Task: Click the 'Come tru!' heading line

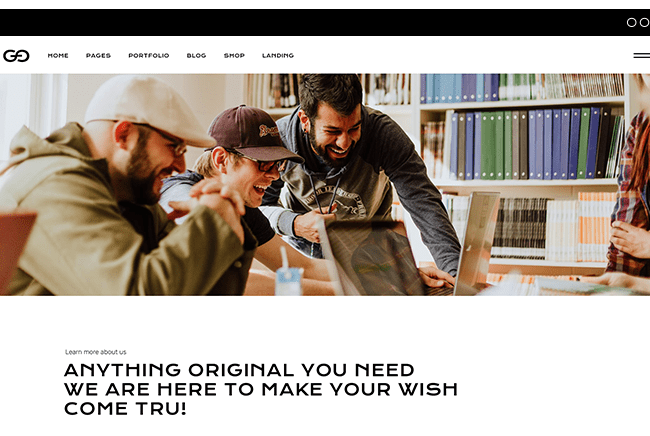Action: [125, 409]
